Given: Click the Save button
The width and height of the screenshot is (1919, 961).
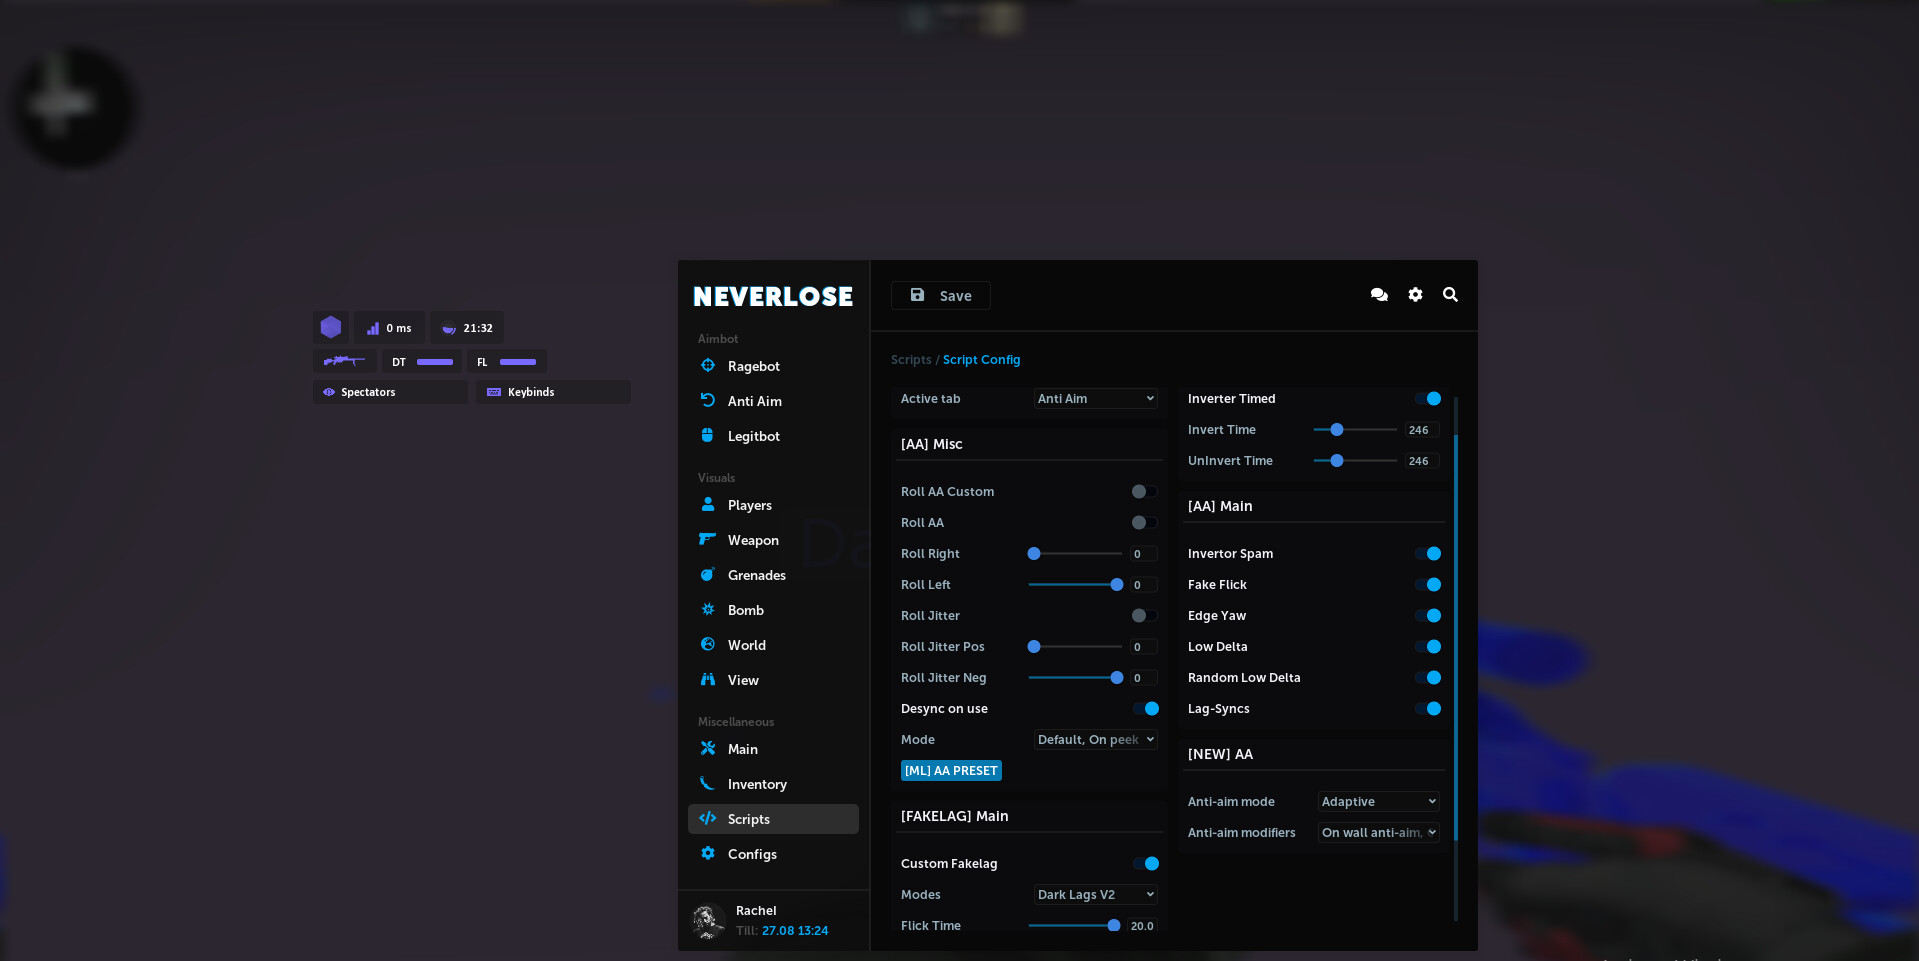Looking at the screenshot, I should [x=940, y=295].
